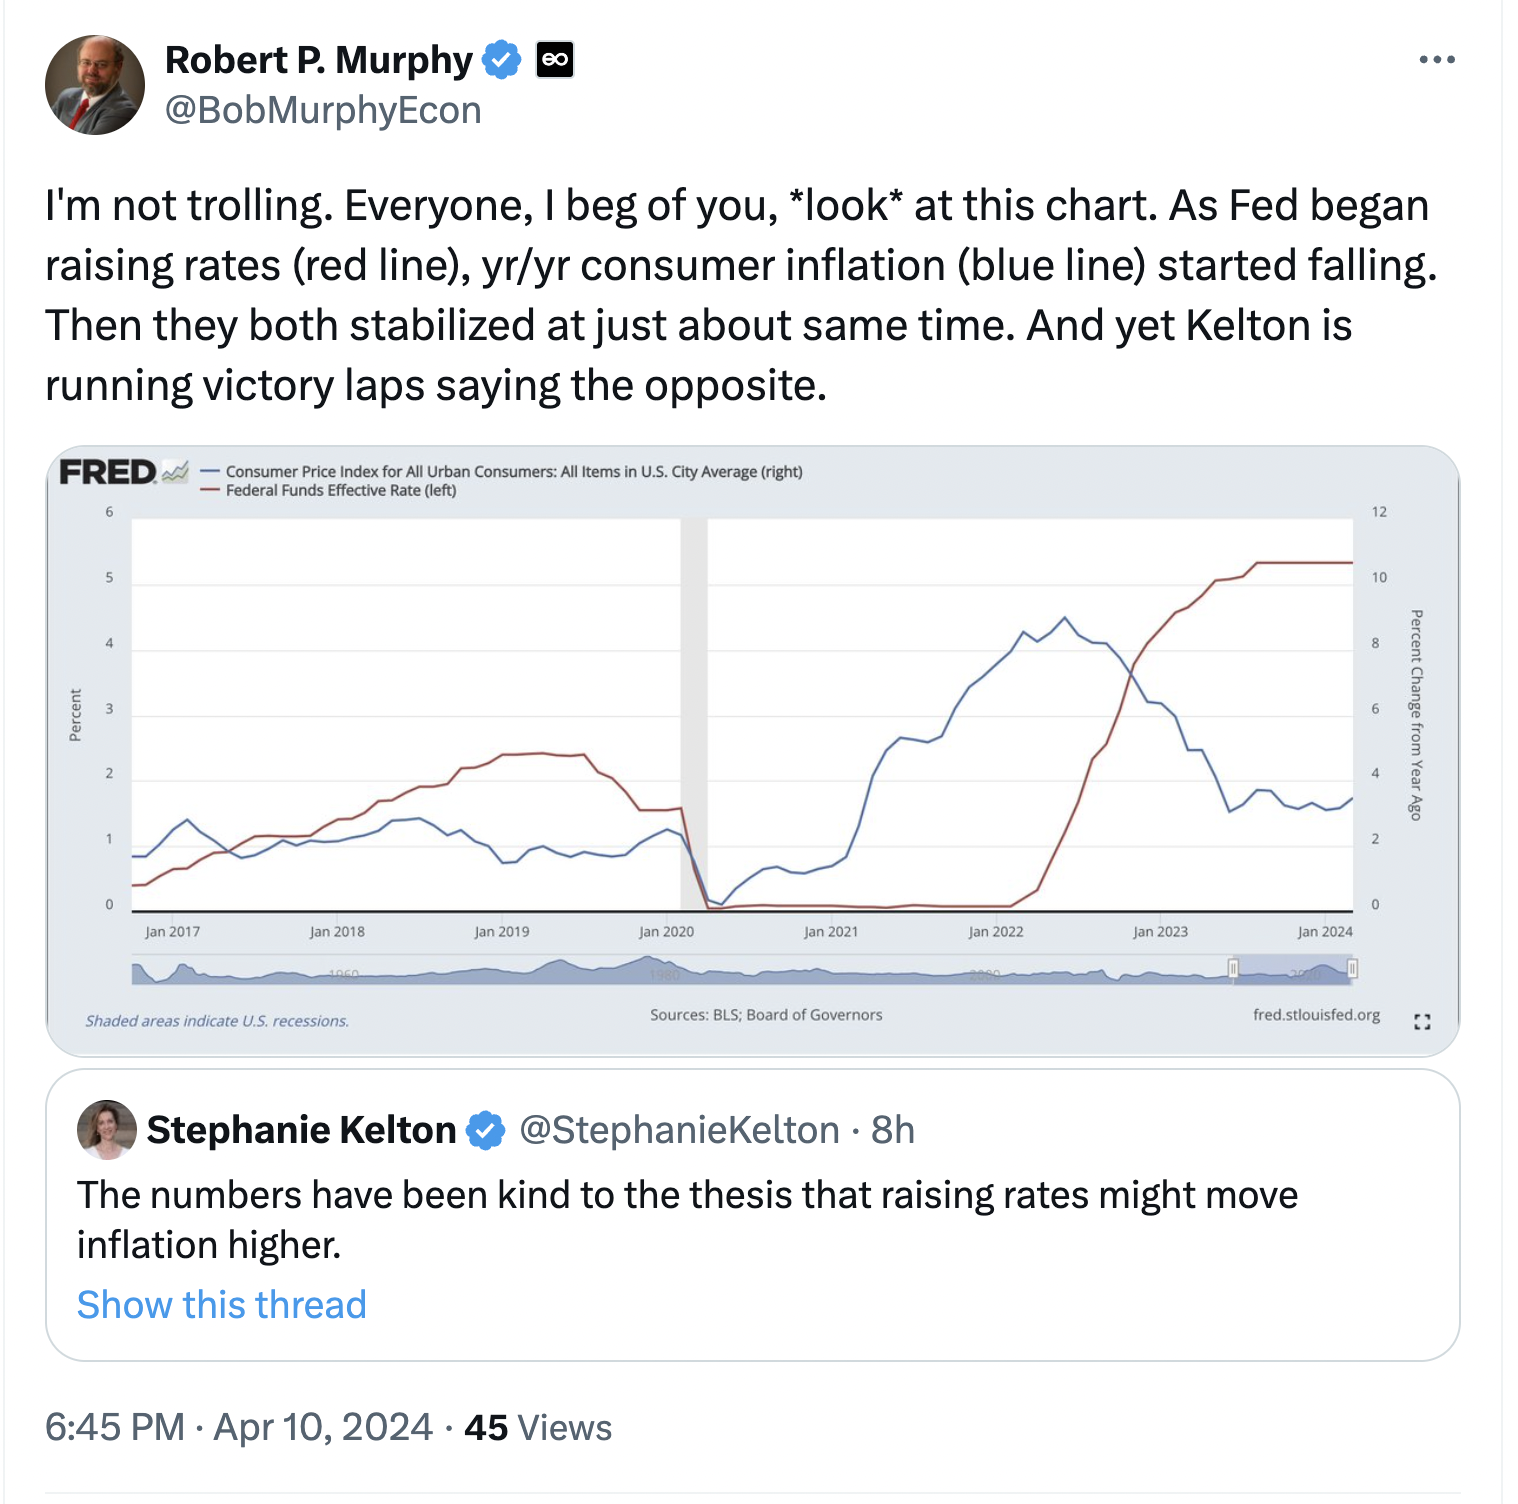Screen dimensions: 1518x1504
Task: Click the blue verified badge beside Murphy
Action: pos(501,60)
